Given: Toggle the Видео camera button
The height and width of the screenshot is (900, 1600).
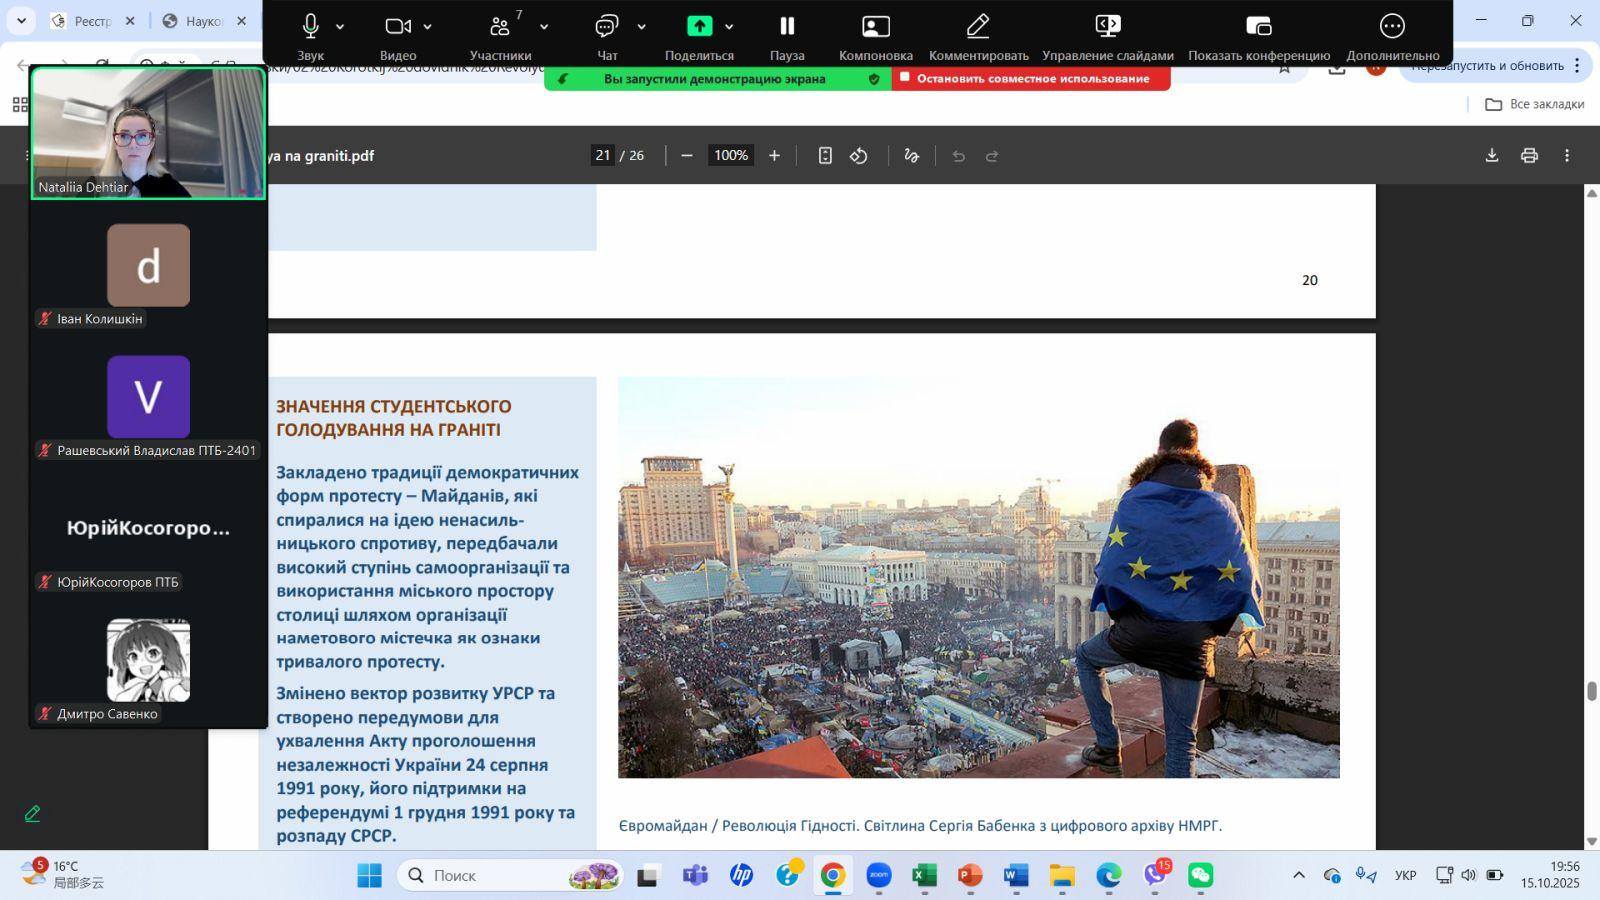Looking at the screenshot, I should (x=398, y=27).
